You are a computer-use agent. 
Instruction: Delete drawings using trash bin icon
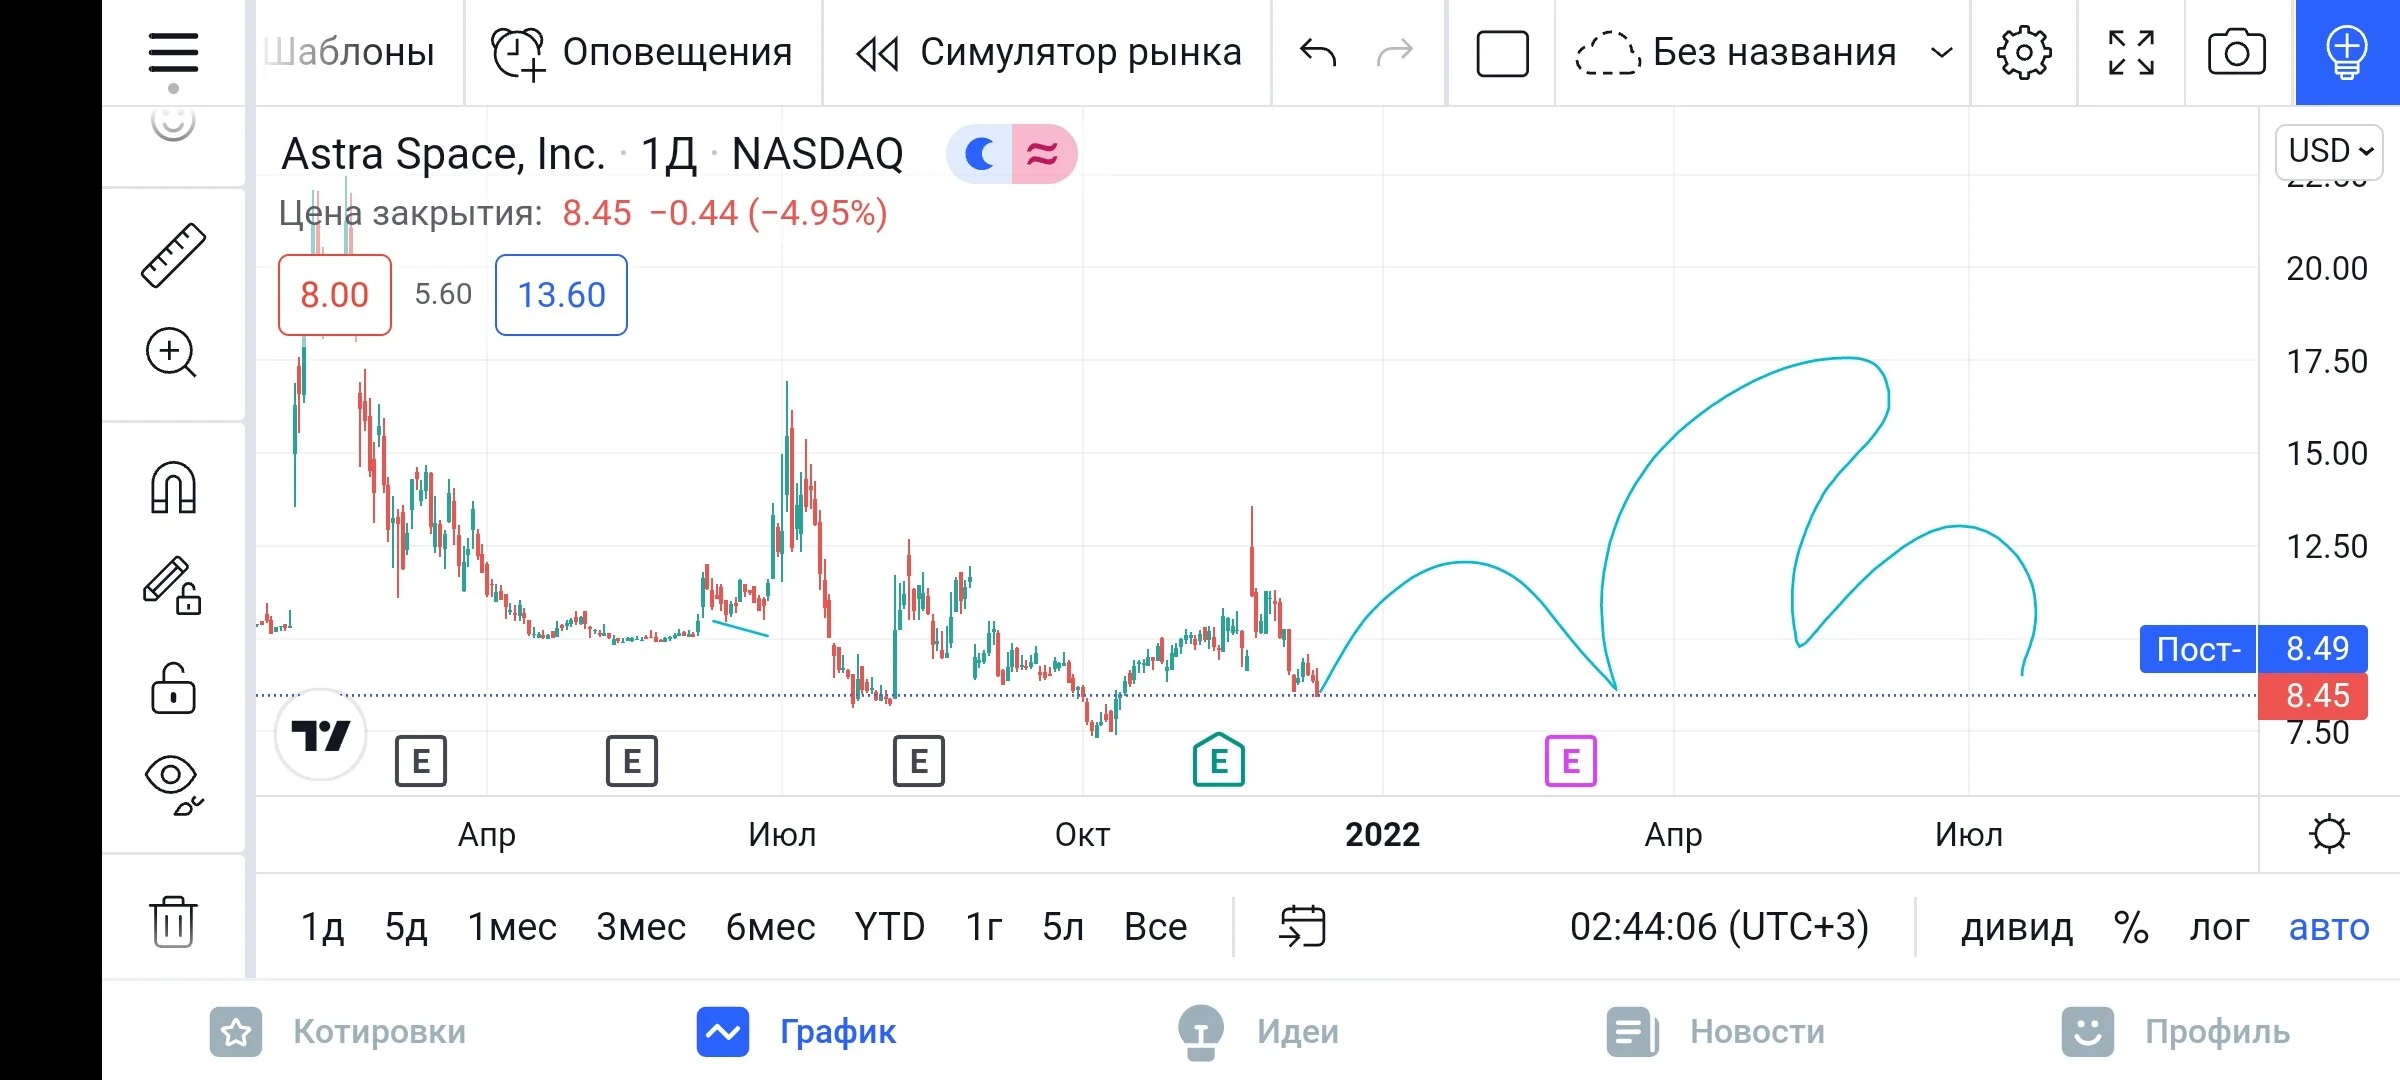[173, 921]
